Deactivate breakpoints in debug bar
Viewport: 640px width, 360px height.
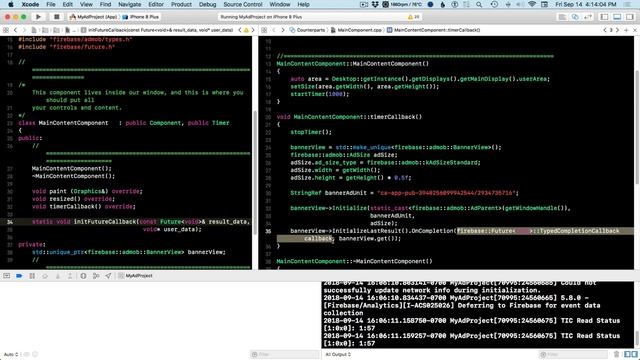(x=19, y=276)
